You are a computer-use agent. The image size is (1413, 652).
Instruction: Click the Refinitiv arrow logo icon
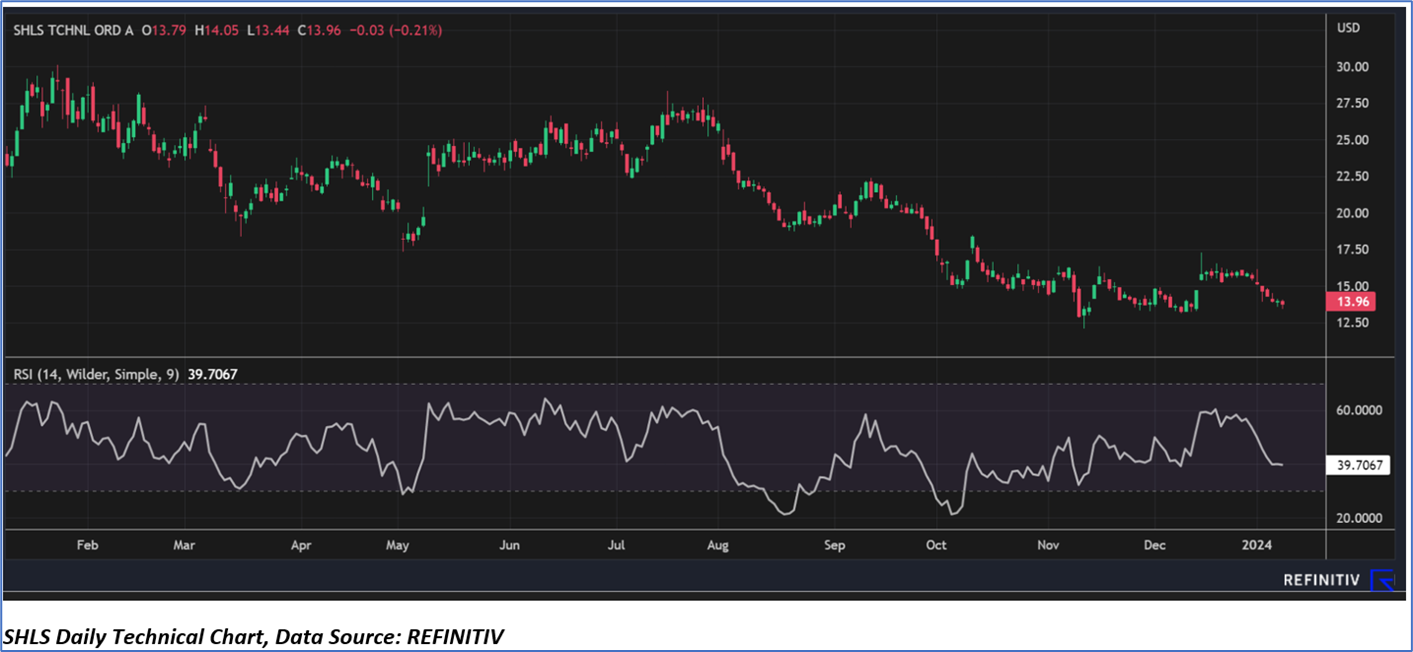(1382, 580)
